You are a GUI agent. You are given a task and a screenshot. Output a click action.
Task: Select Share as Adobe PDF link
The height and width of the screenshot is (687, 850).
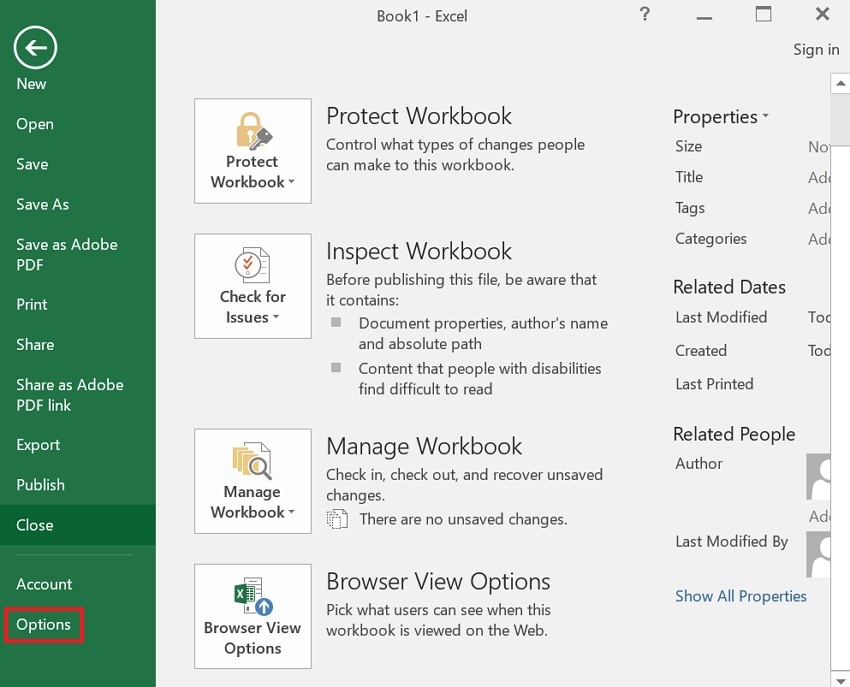click(x=69, y=395)
